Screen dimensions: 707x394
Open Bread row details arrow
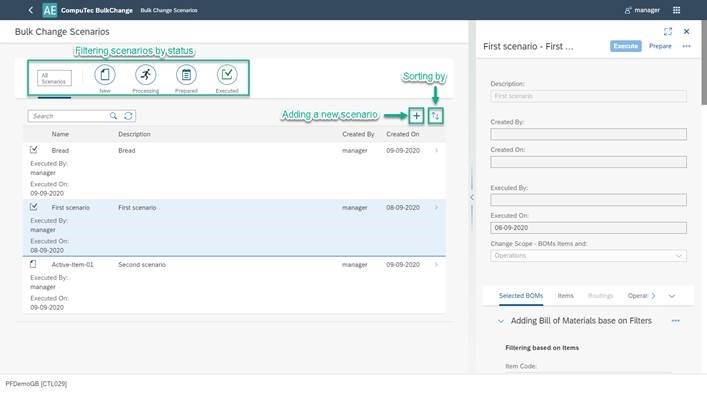[x=436, y=151]
